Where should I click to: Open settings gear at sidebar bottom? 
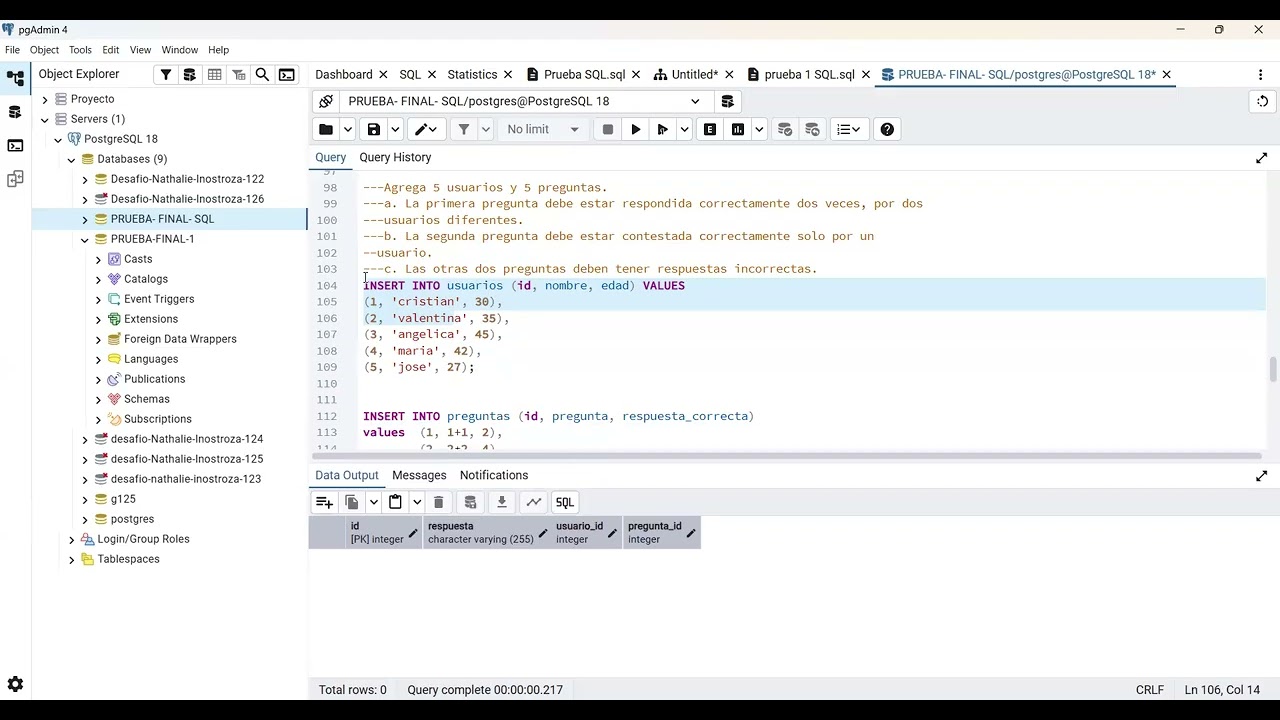coord(15,684)
